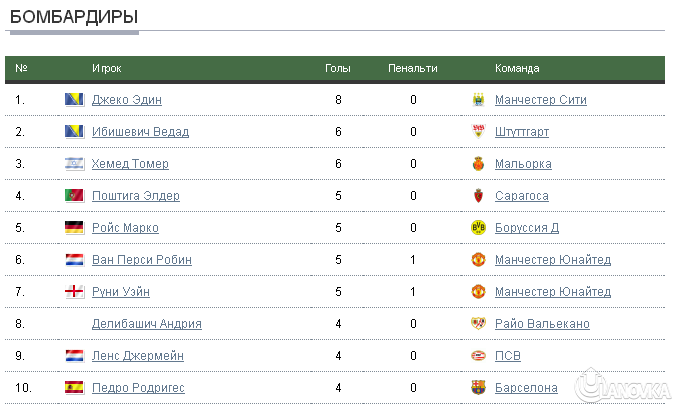Click the Israel flag beside Хемед Томер

[x=73, y=164]
